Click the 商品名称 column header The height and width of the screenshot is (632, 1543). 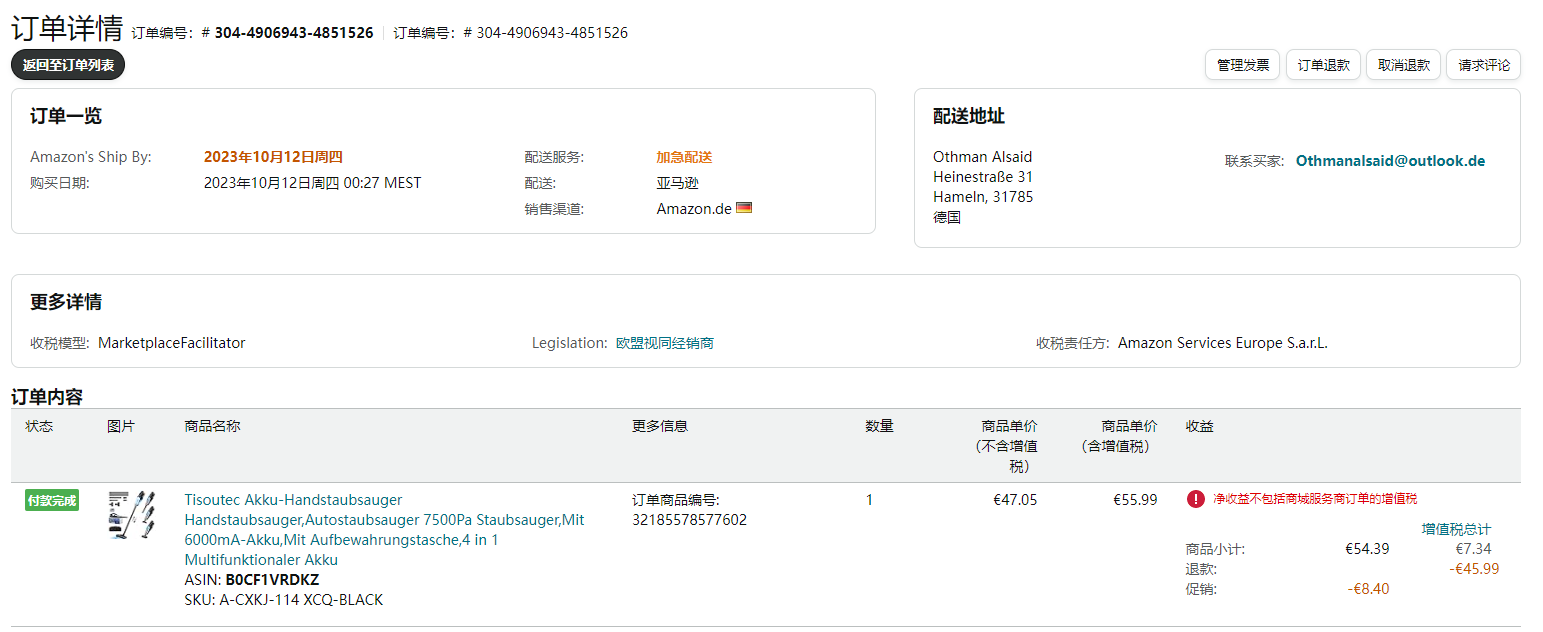[x=212, y=426]
